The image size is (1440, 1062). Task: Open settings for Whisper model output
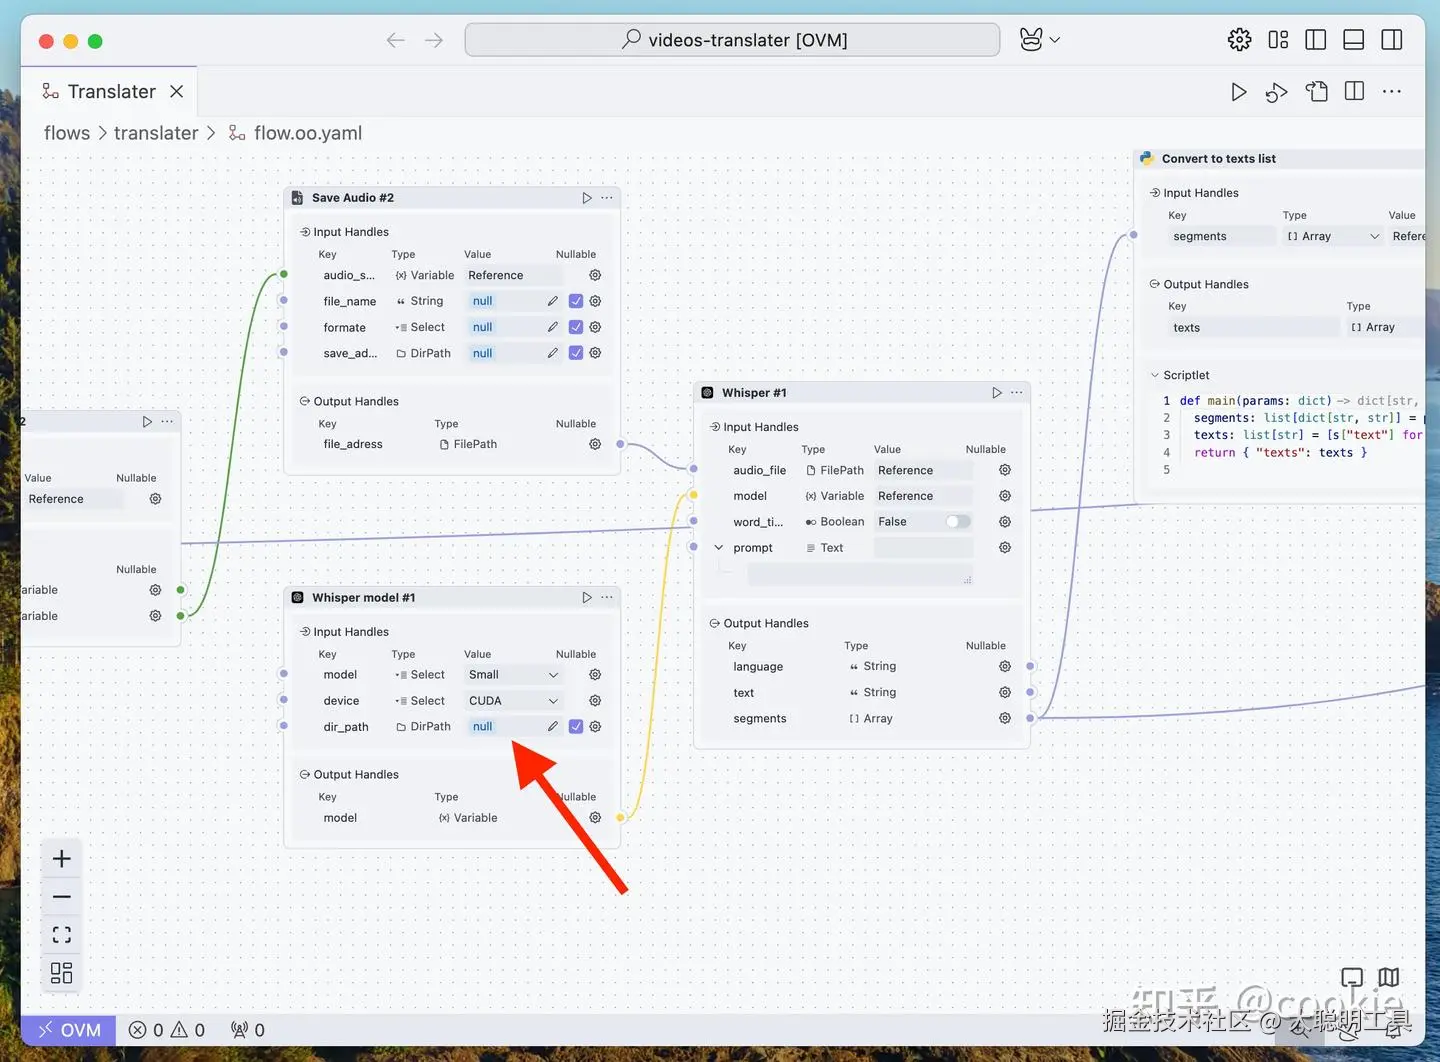pos(595,818)
